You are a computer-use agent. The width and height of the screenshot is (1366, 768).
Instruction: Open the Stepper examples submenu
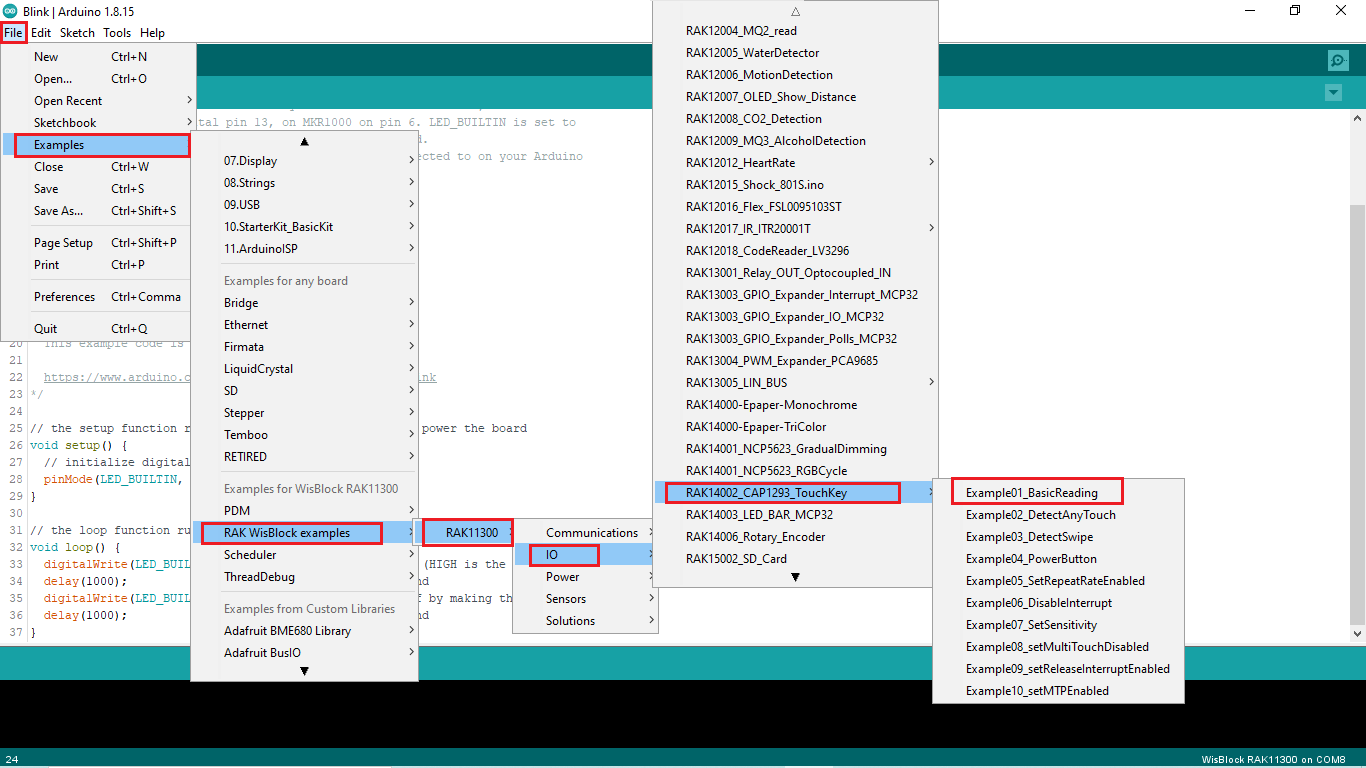point(304,413)
